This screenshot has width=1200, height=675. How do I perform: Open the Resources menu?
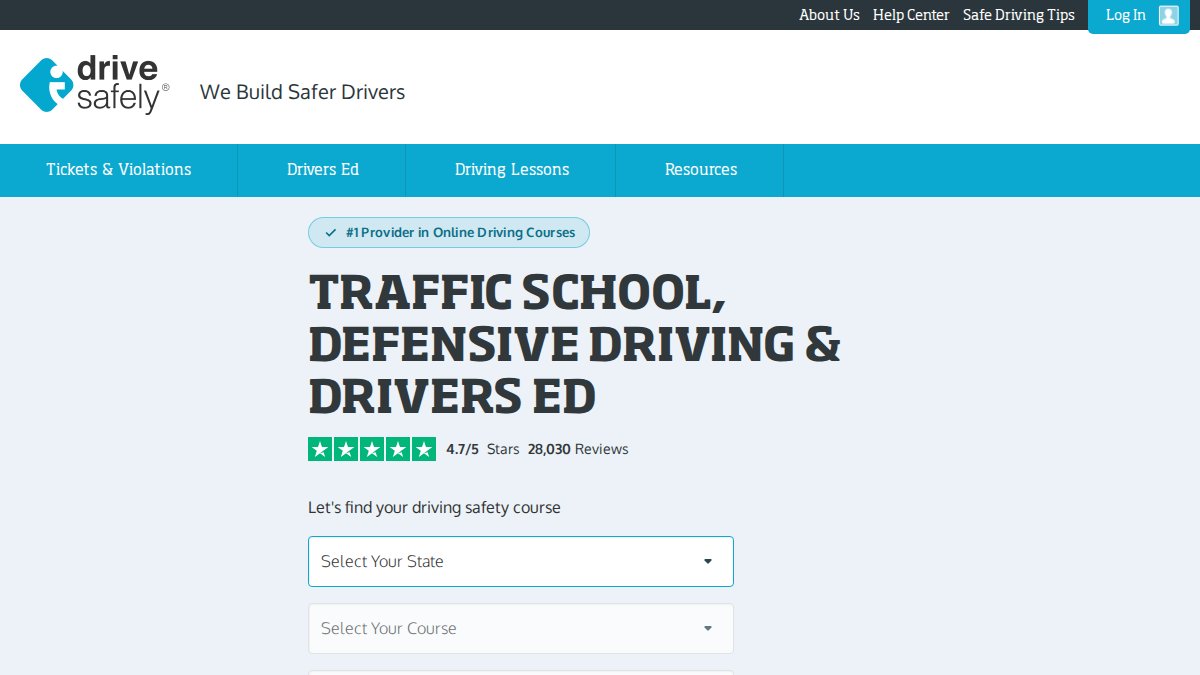click(700, 170)
